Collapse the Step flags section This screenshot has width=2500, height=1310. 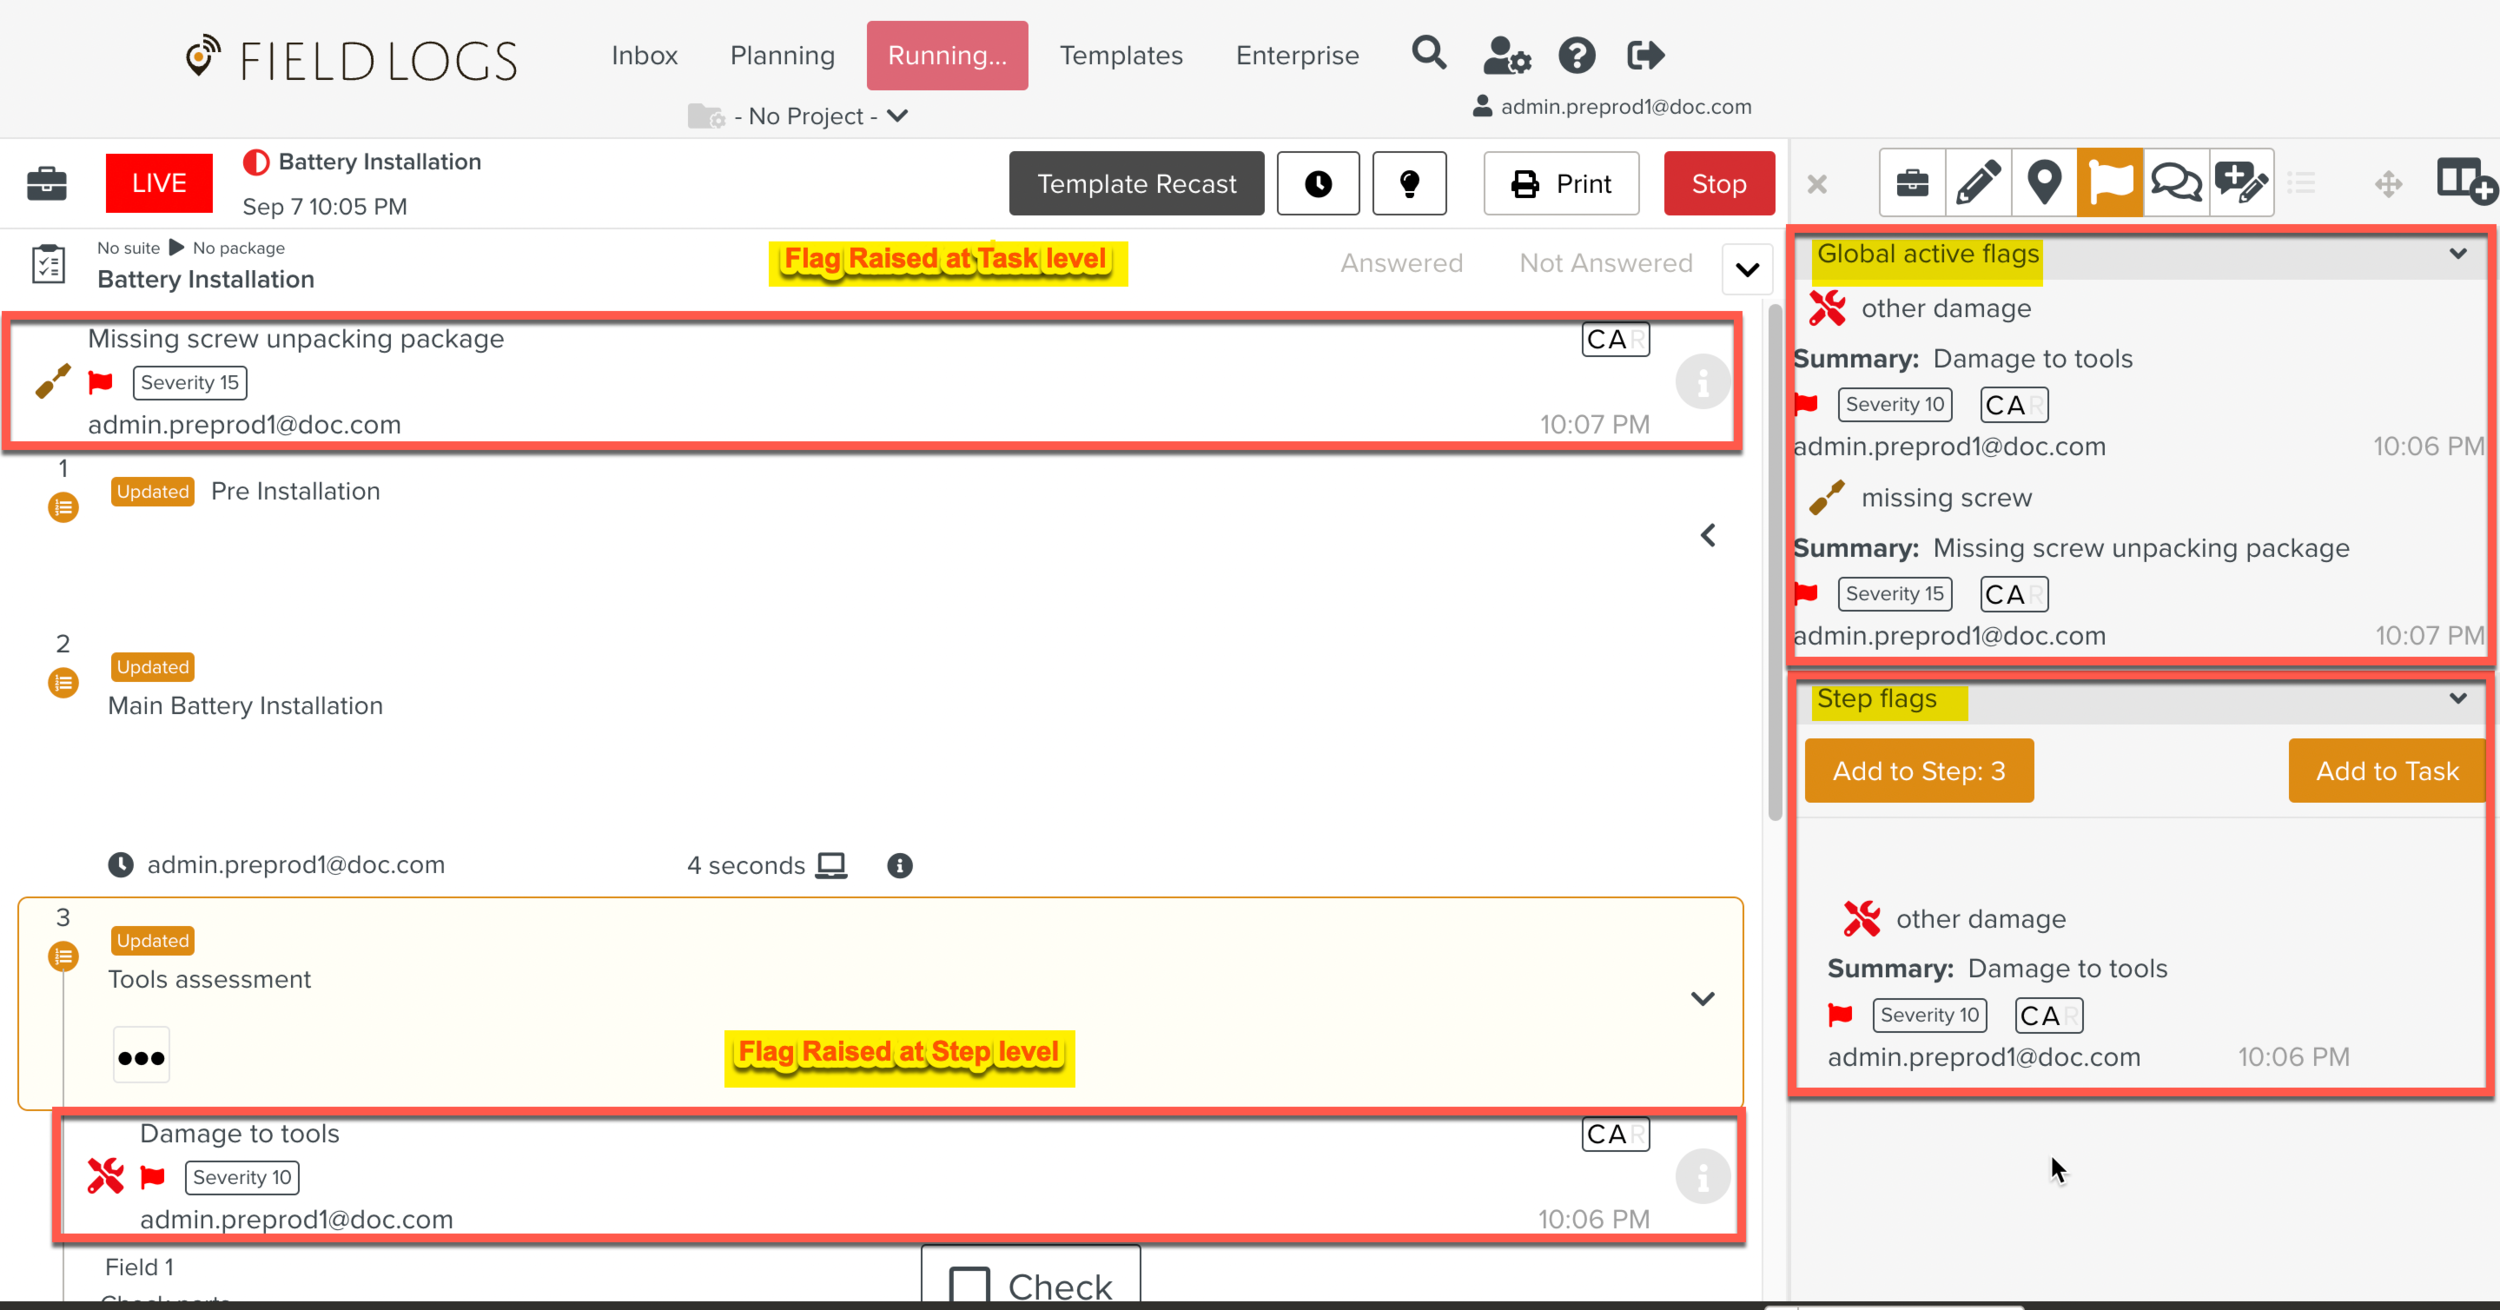(x=2457, y=699)
